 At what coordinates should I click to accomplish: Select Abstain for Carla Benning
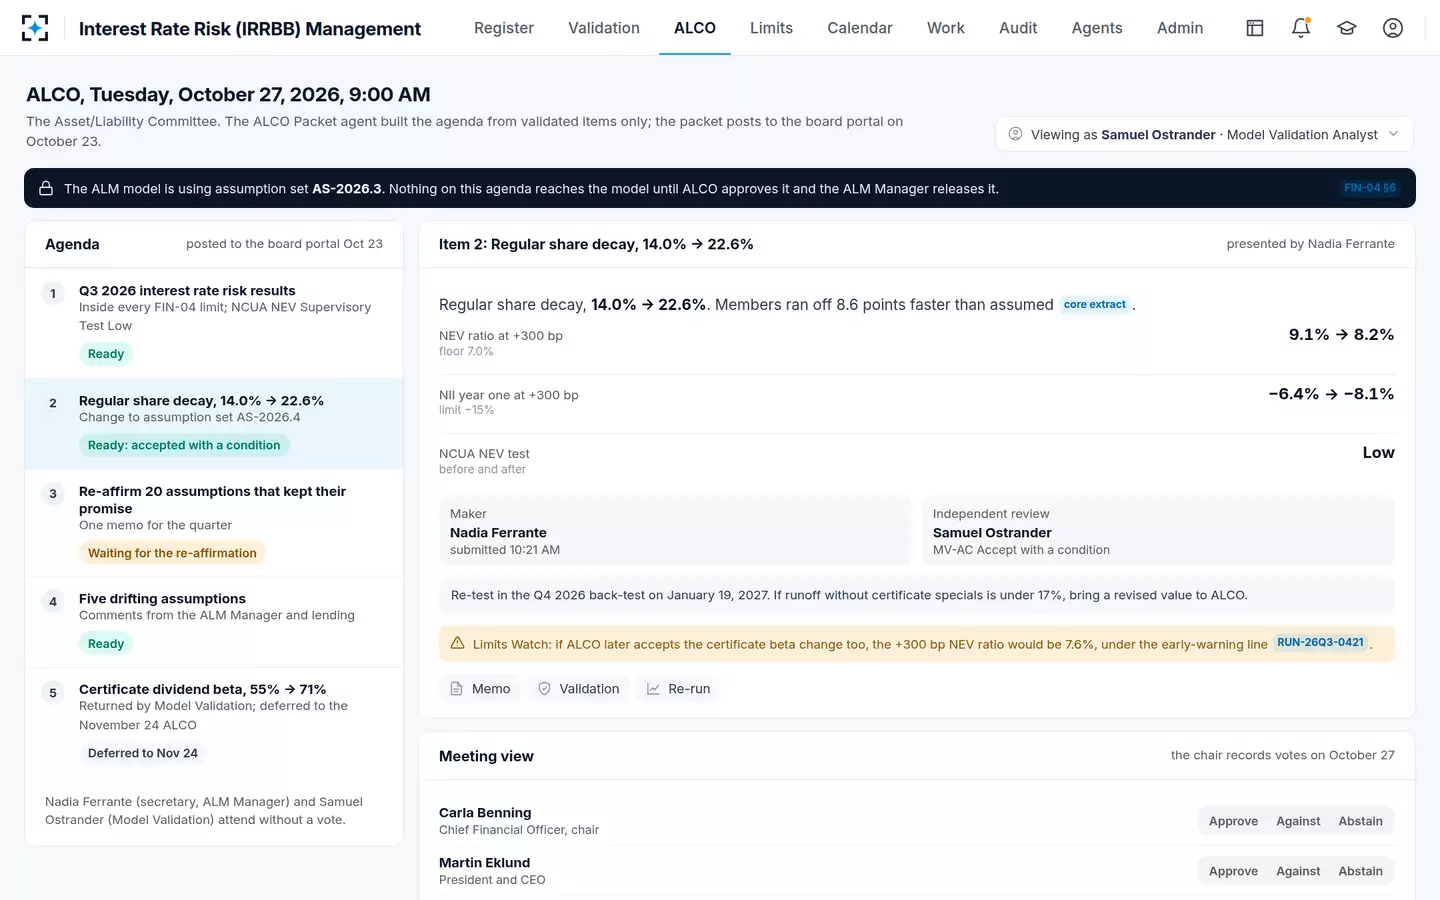(1360, 821)
